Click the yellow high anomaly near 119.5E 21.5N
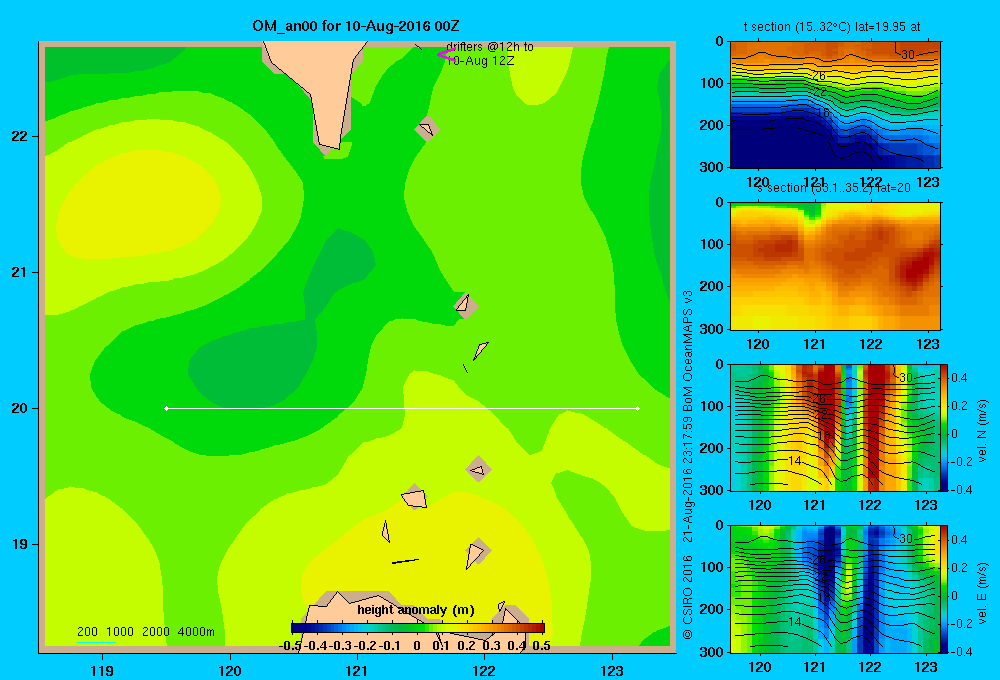The height and width of the screenshot is (680, 1000). [x=140, y=204]
